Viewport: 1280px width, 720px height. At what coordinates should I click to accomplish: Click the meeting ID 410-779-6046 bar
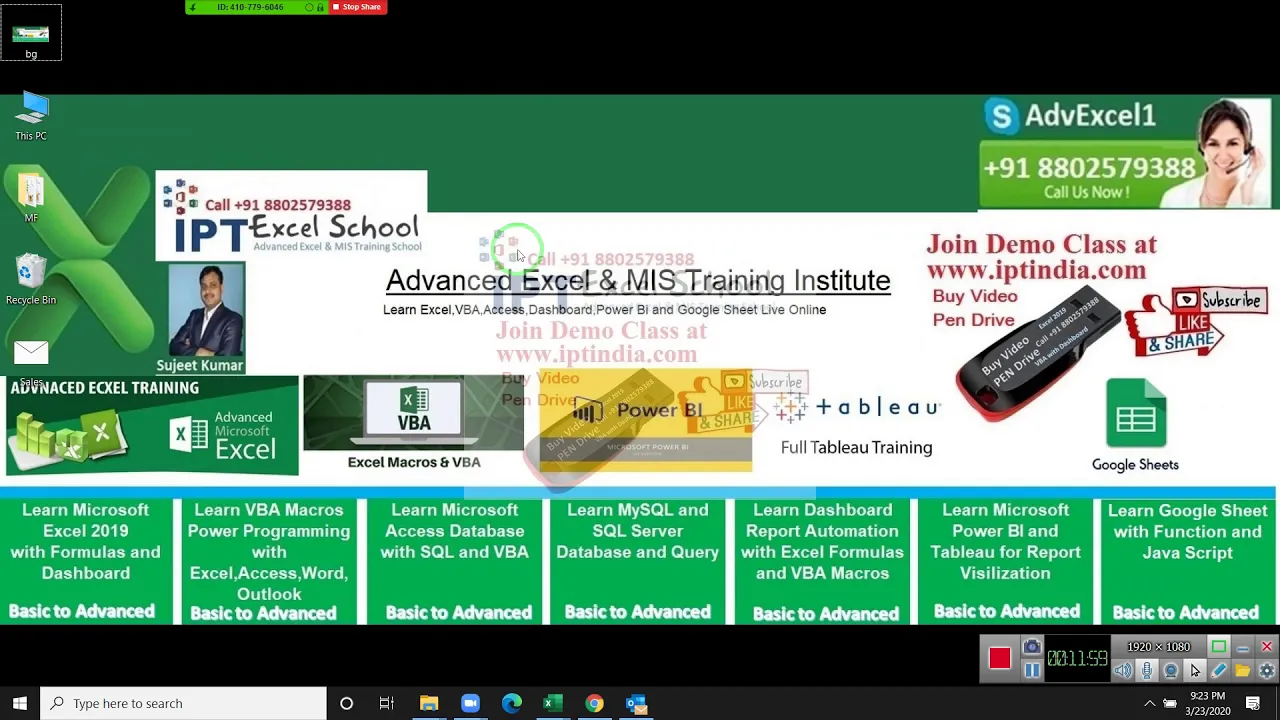point(250,7)
